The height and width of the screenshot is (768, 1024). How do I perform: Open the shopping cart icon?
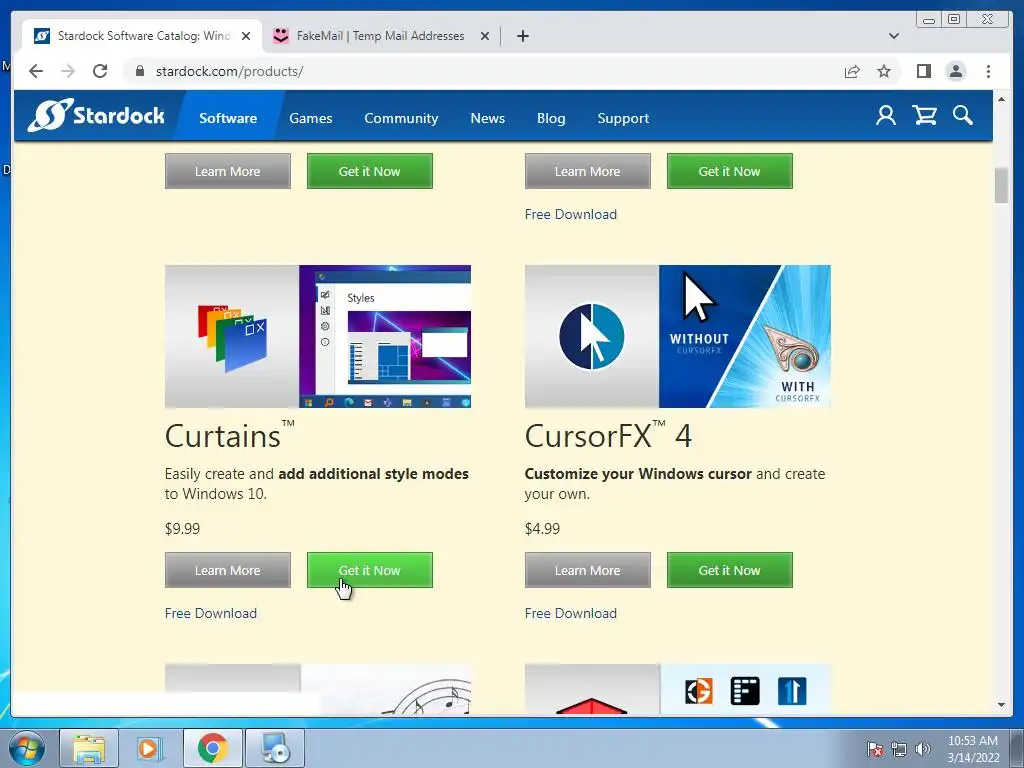(x=925, y=116)
